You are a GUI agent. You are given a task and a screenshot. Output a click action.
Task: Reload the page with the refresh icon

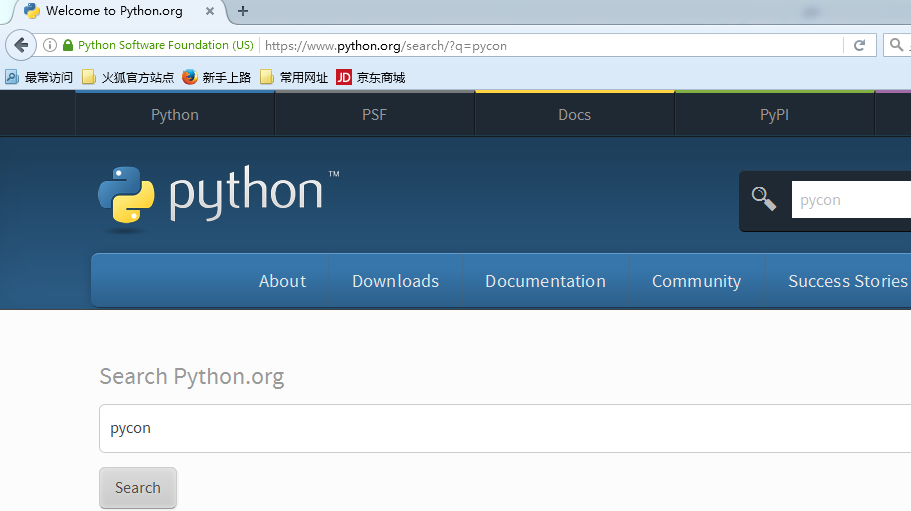point(859,45)
